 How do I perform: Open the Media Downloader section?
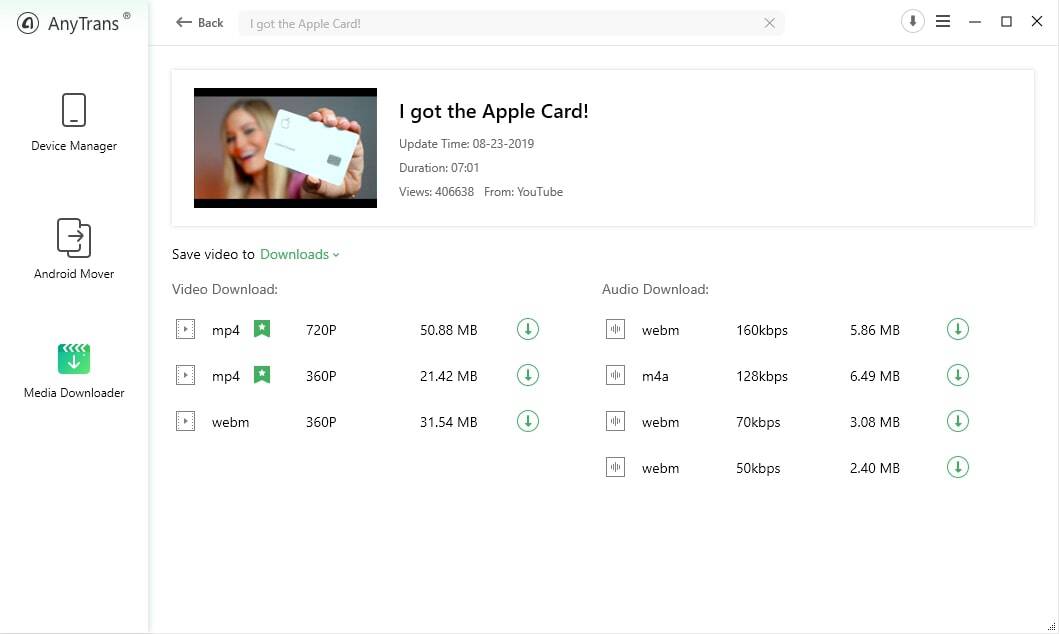74,371
